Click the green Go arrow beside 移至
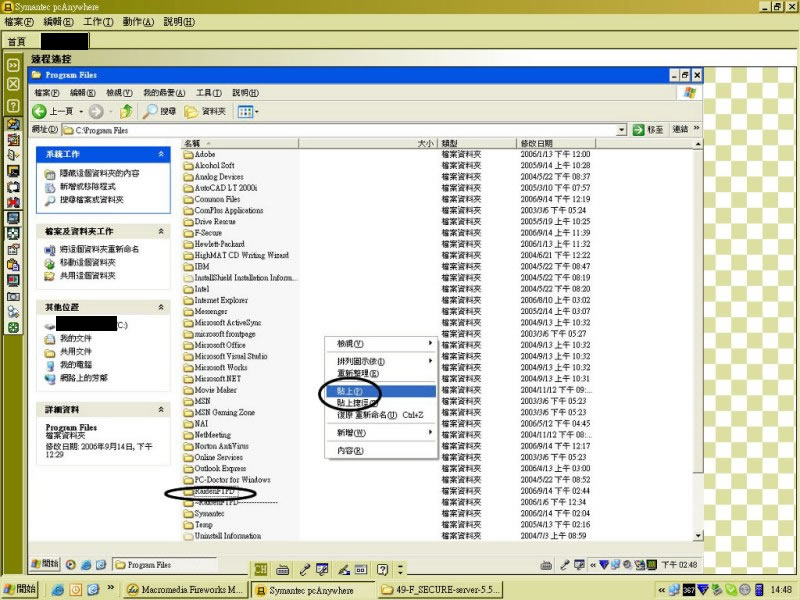 tap(638, 130)
